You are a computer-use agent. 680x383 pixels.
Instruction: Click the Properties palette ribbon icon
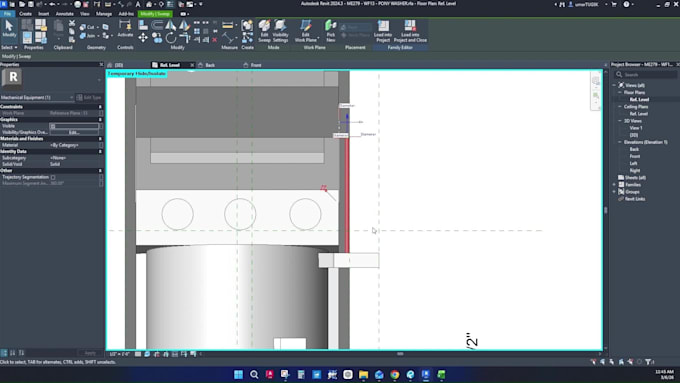click(x=27, y=38)
